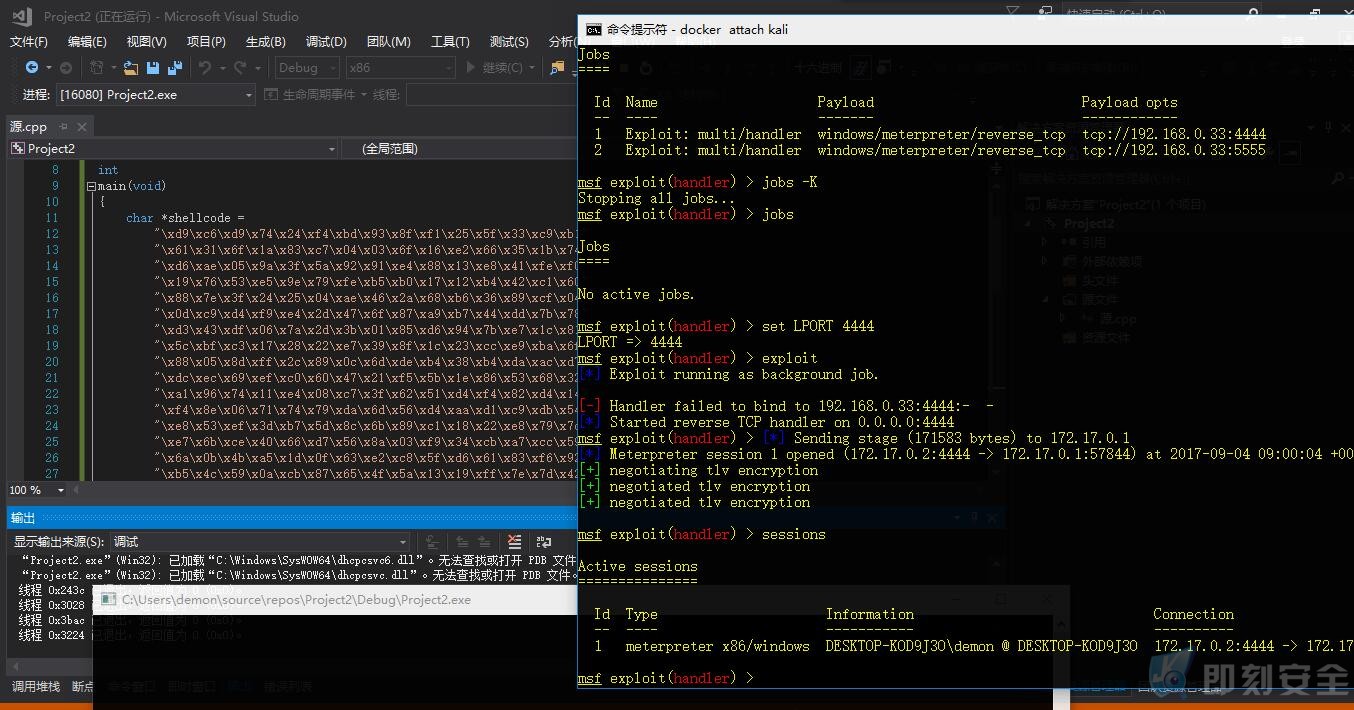
Task: Click the previous message icon in output toolbar
Action: pyautogui.click(x=463, y=541)
